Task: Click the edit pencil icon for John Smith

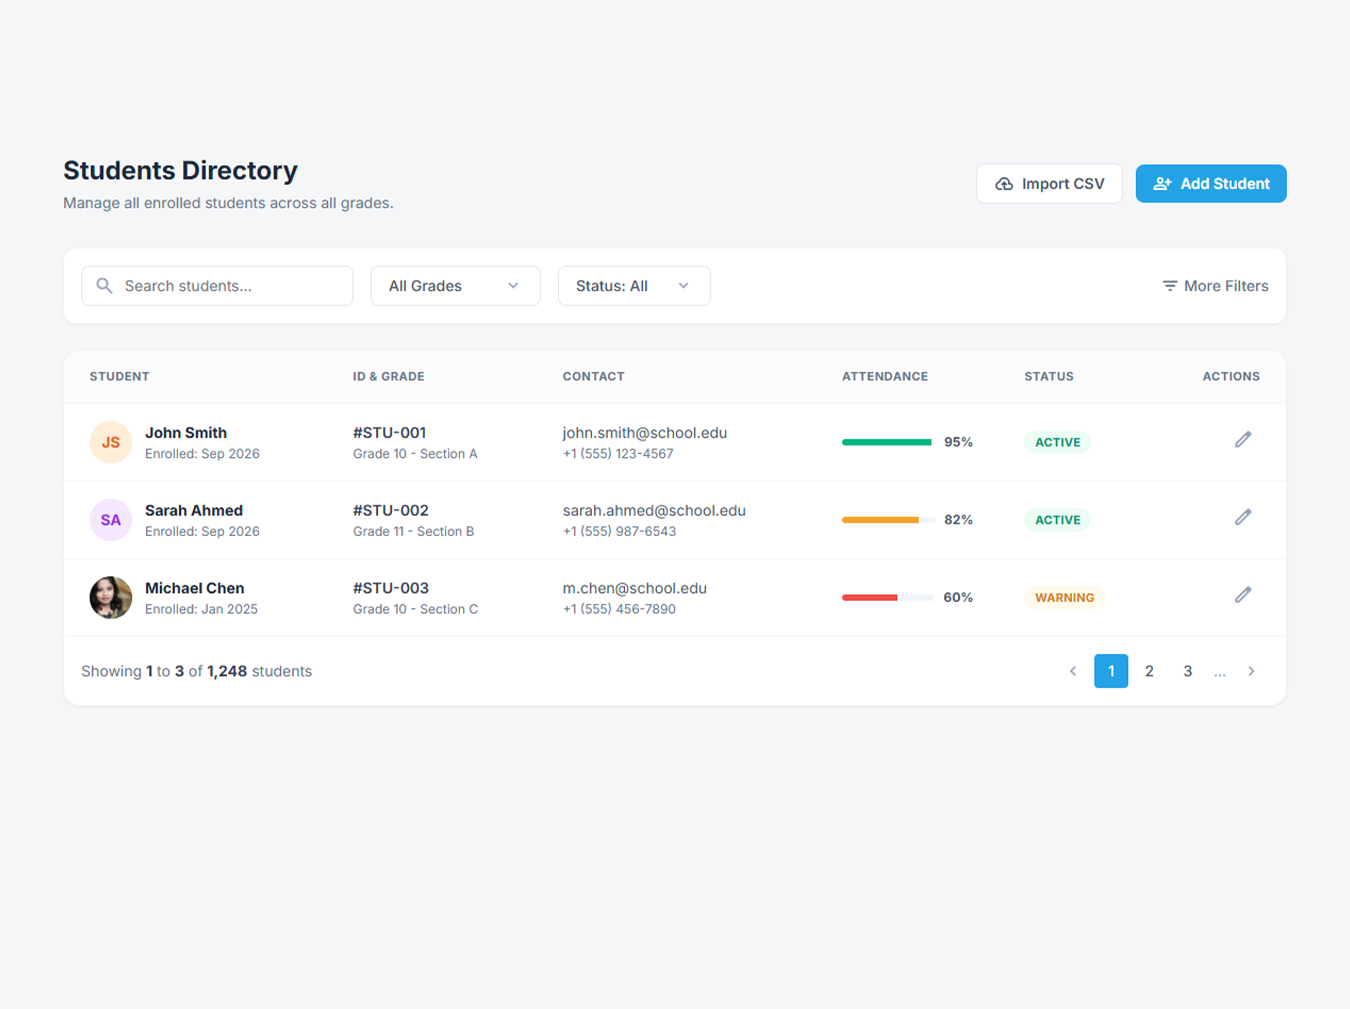Action: point(1243,440)
